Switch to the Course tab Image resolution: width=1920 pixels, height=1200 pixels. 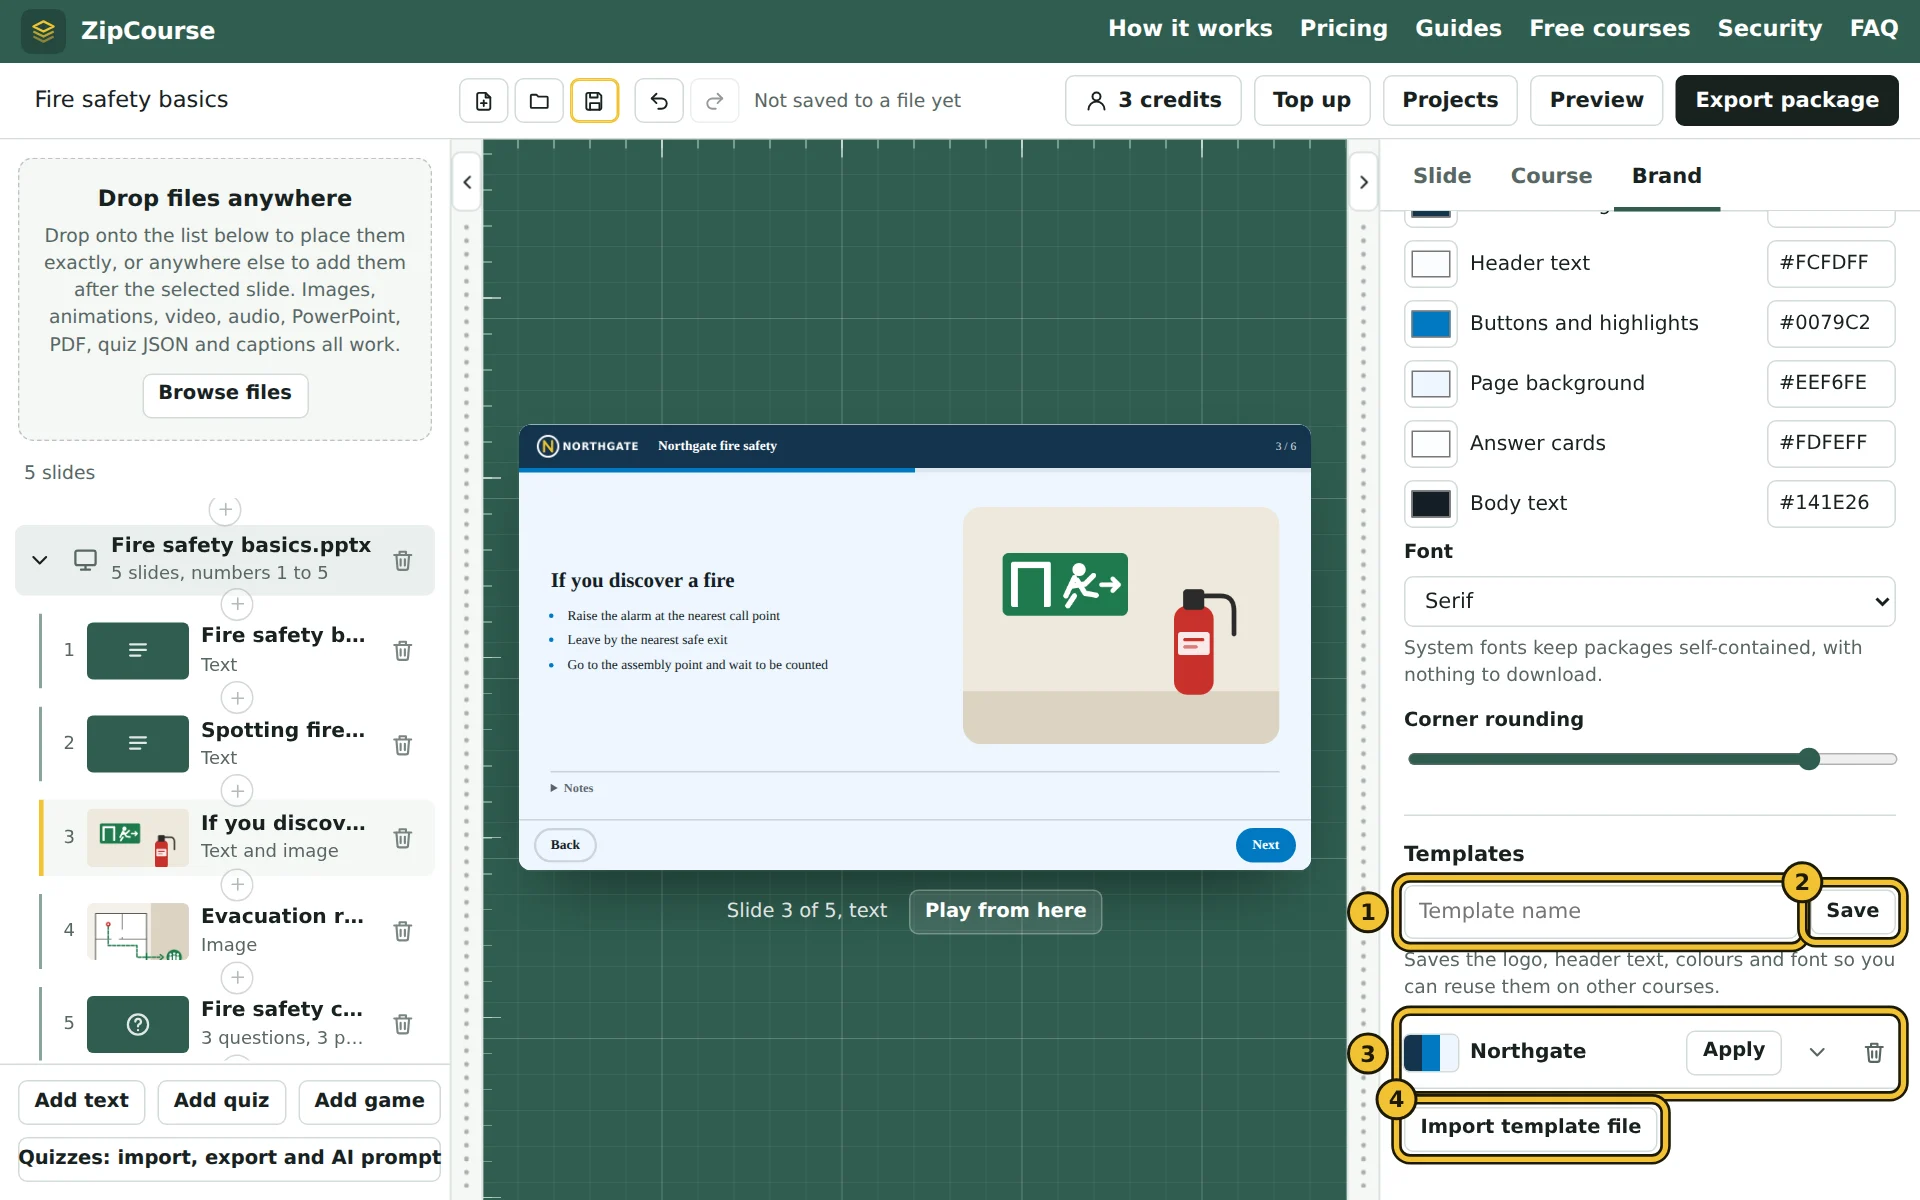point(1551,176)
